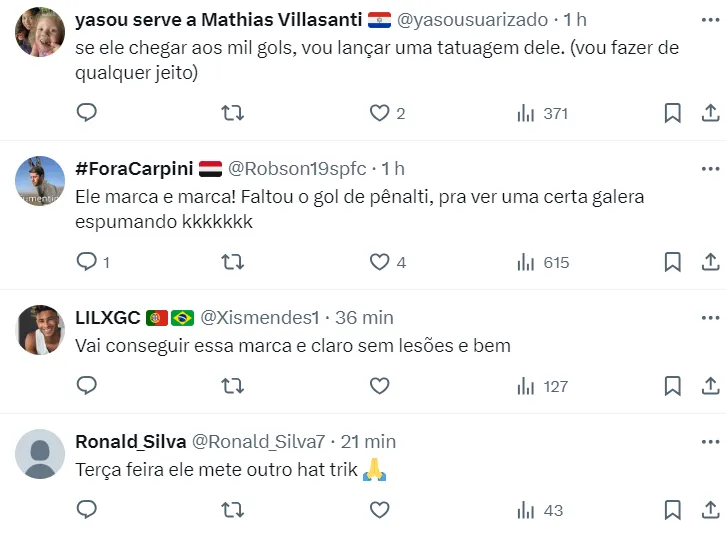The image size is (726, 537).
Task: Reply to yasou's tattoo tweet
Action: tap(87, 113)
